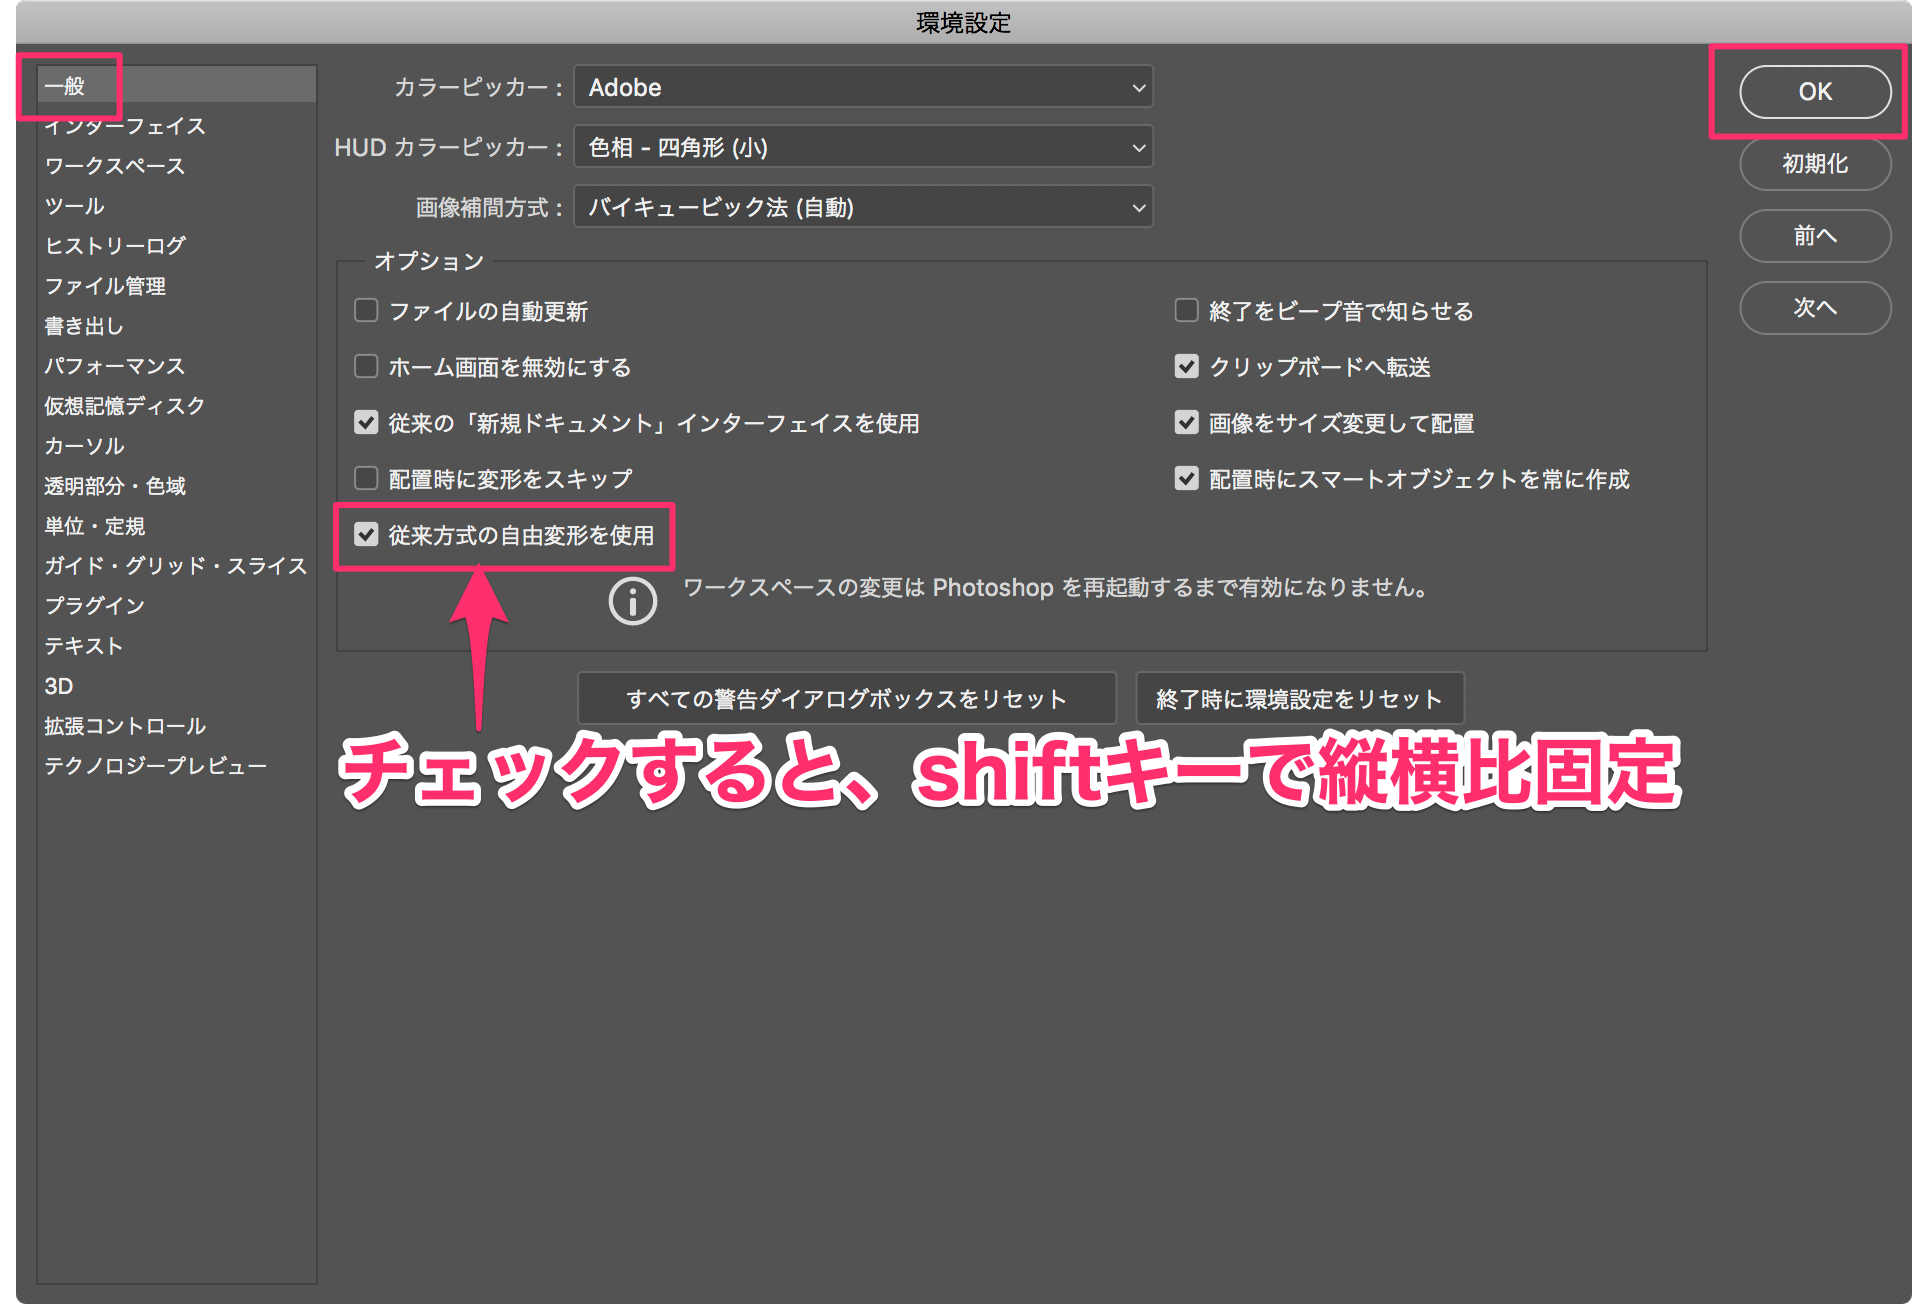This screenshot has width=1912, height=1304.
Task: Select プラグイン category
Action: 177,606
